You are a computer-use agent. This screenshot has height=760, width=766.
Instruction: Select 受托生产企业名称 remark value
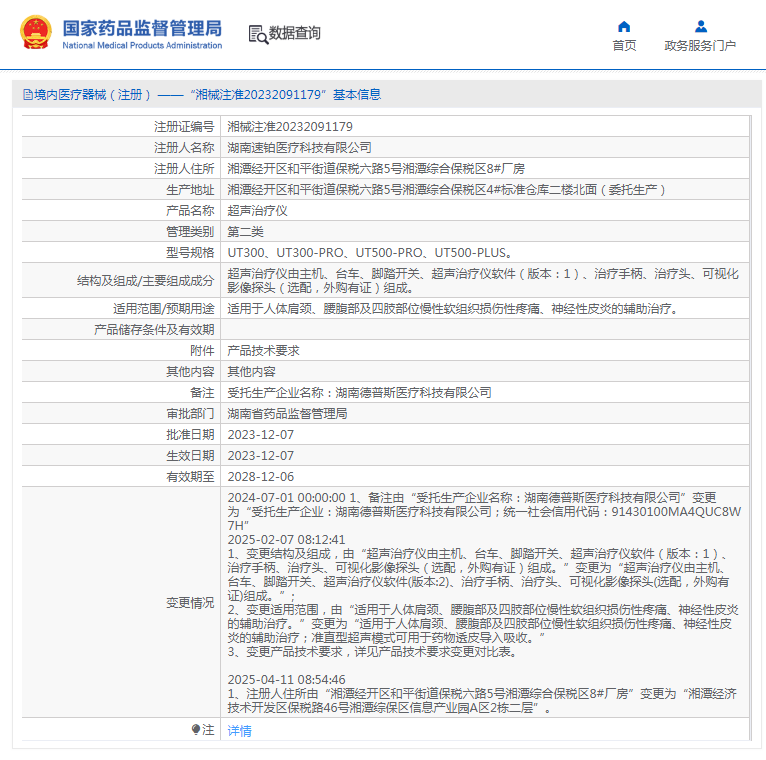pyautogui.click(x=360, y=393)
